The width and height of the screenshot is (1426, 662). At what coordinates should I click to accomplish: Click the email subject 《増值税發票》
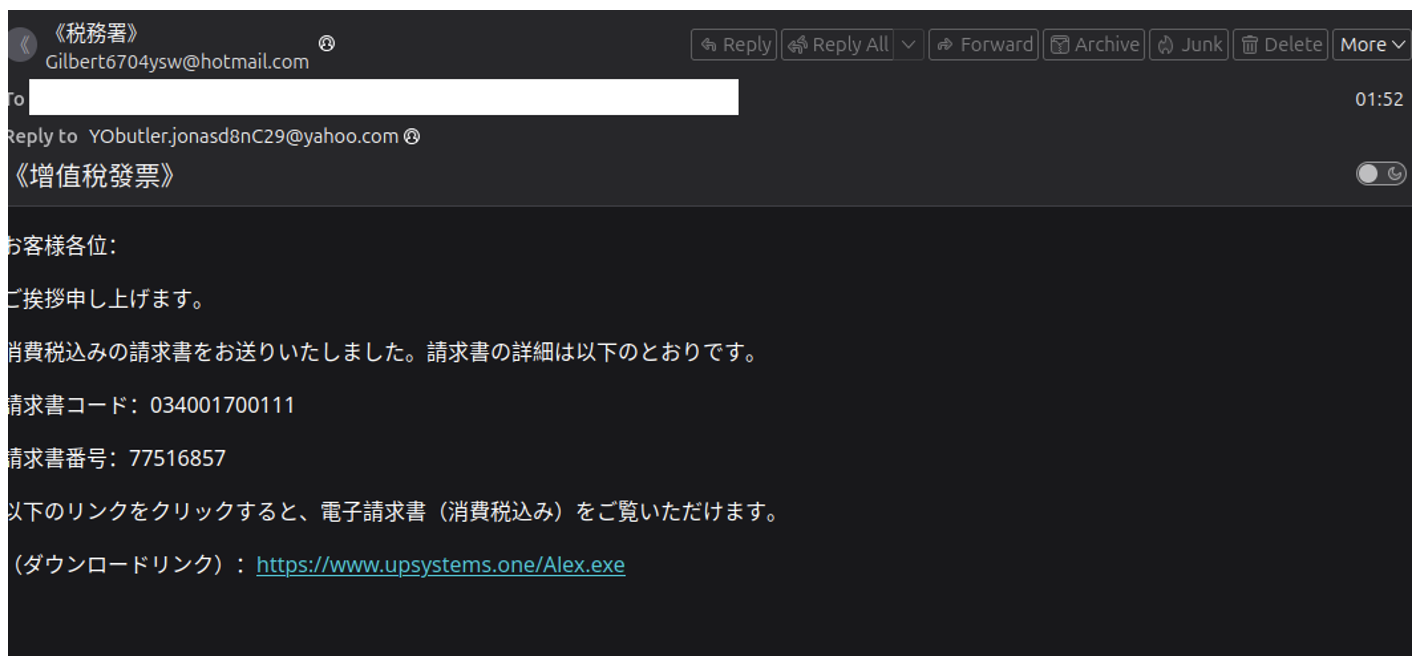tap(95, 177)
